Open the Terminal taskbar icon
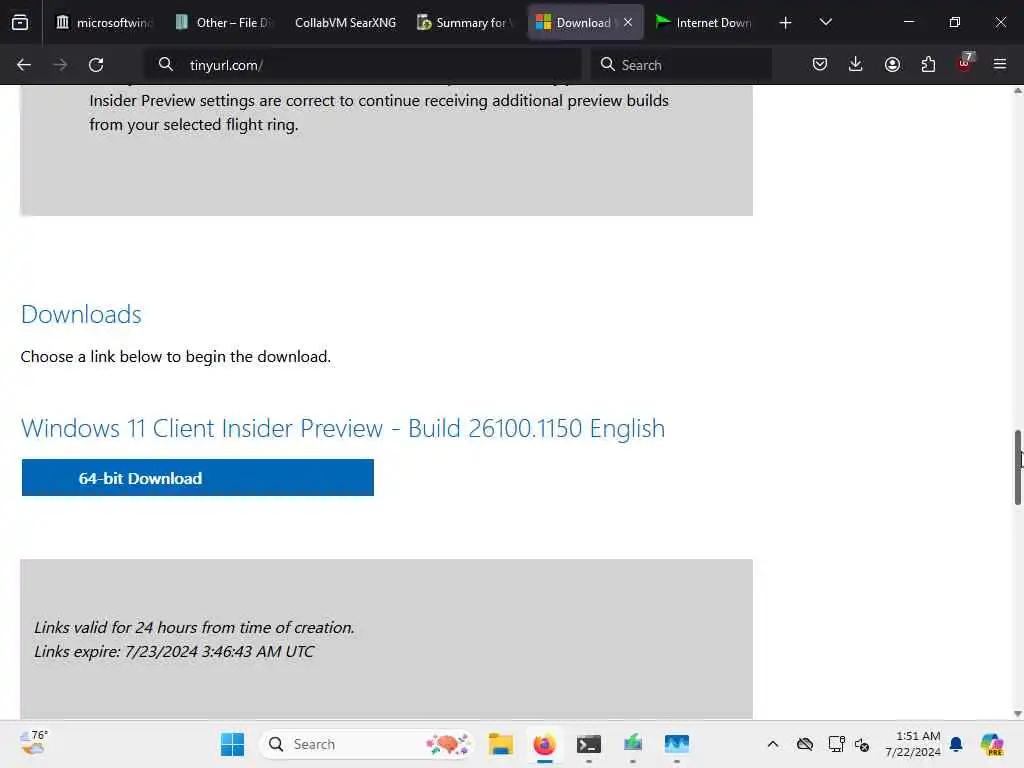The image size is (1024, 768). 588,744
